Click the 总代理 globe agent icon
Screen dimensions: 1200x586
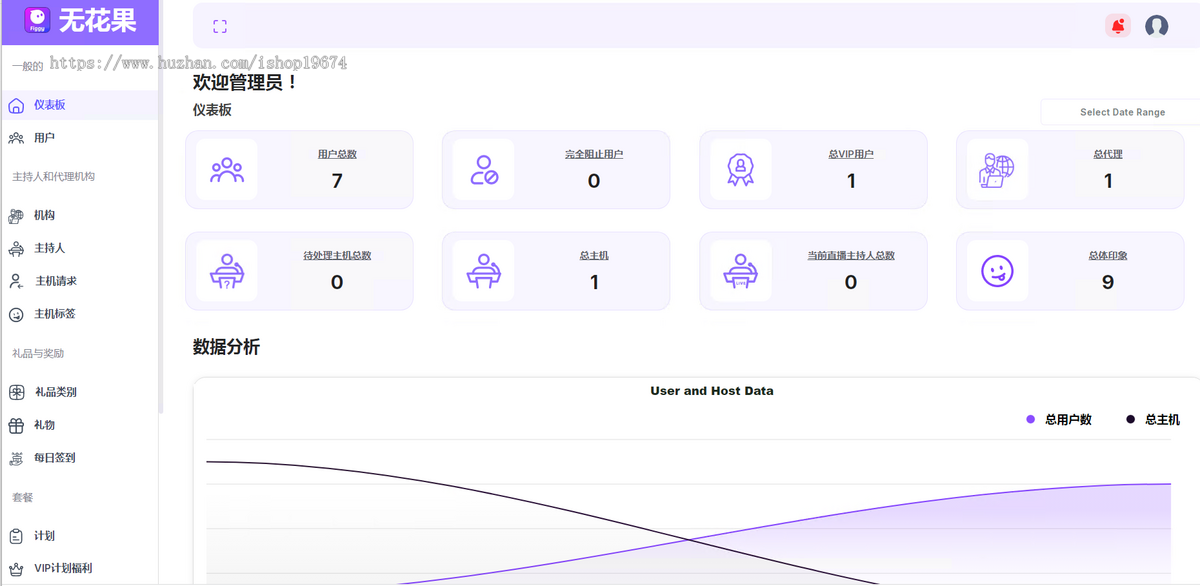coord(997,170)
